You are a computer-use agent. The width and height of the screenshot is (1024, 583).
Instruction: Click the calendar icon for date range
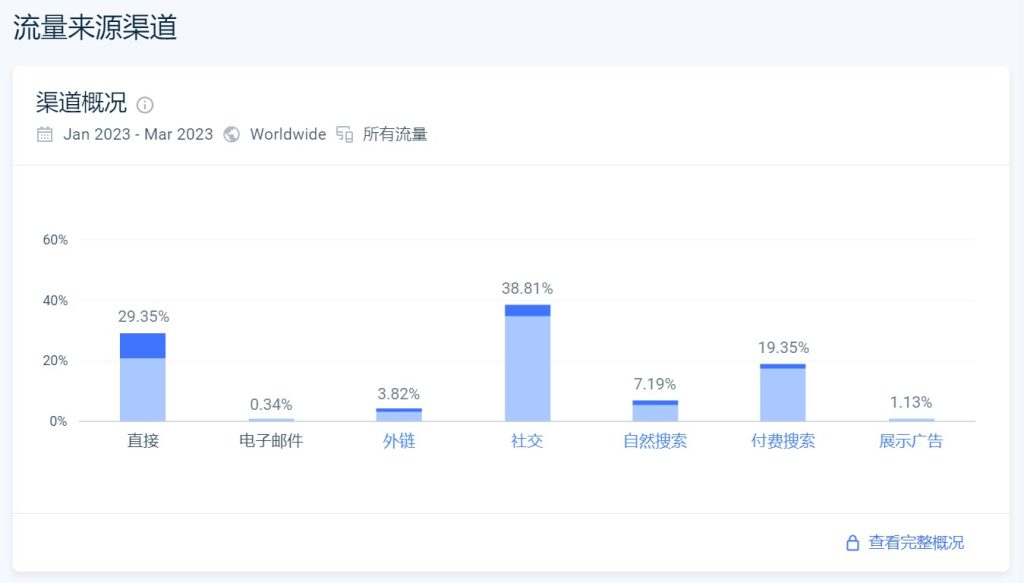[44, 134]
